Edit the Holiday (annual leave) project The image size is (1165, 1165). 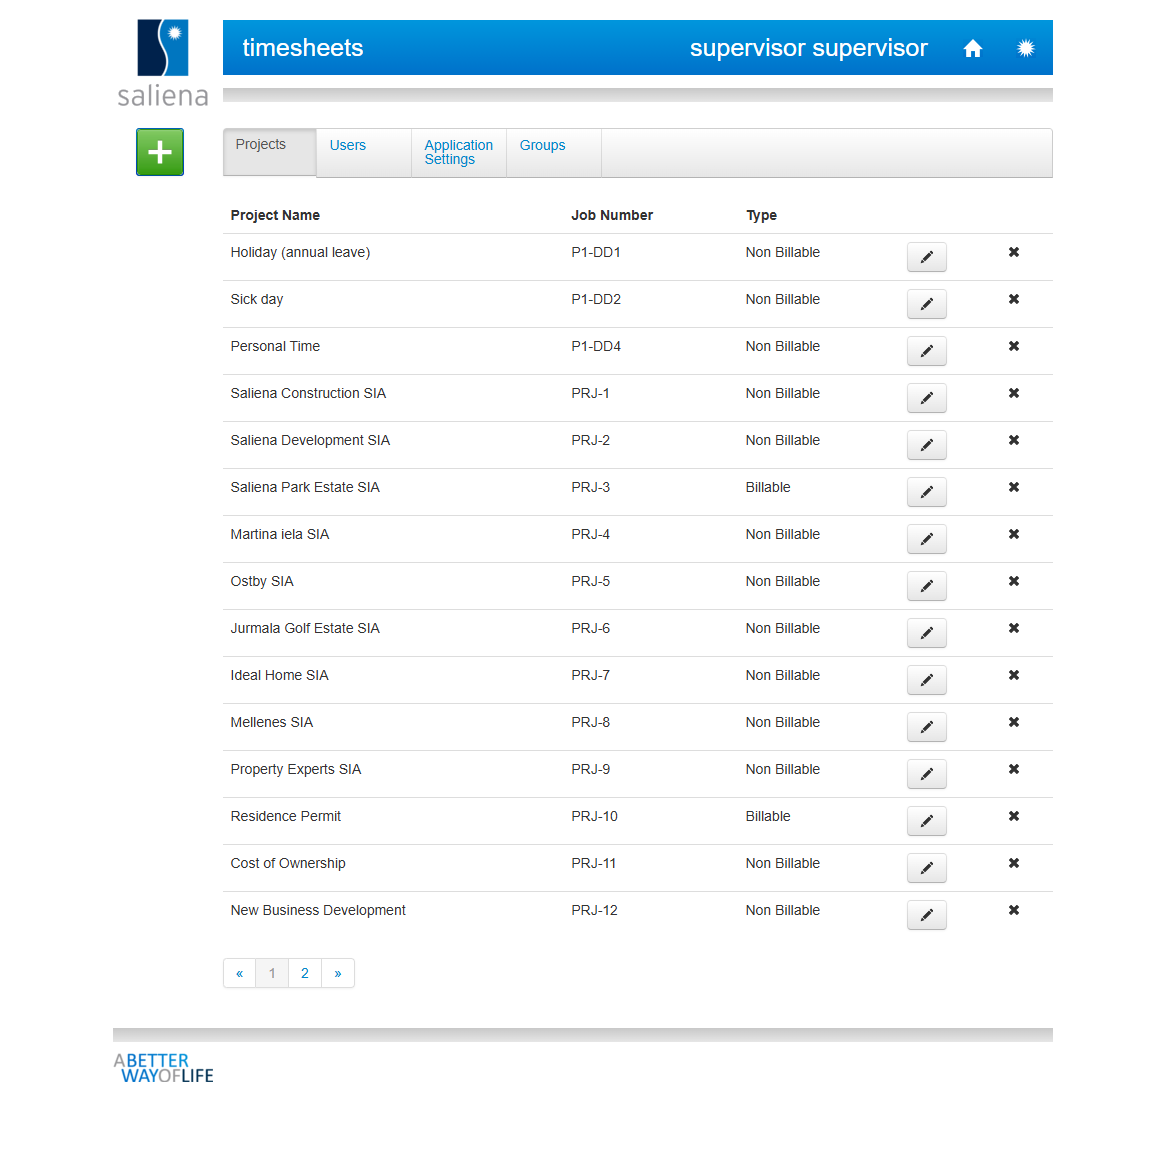(x=926, y=257)
